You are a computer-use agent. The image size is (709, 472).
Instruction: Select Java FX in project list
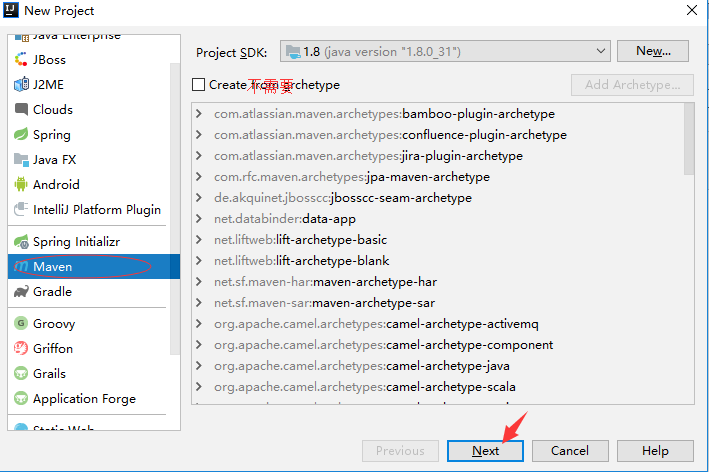coord(89,160)
